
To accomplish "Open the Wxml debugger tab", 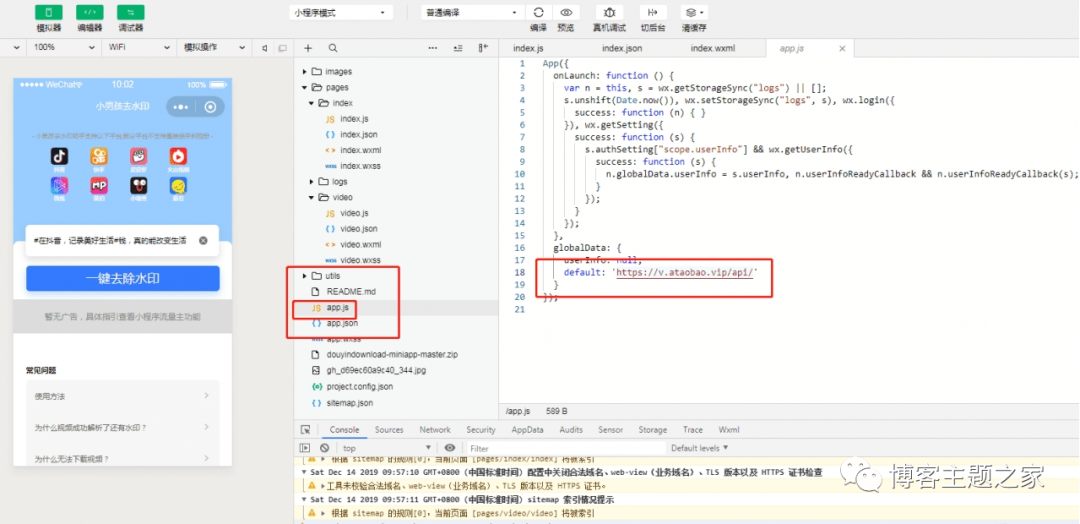I will (729, 430).
